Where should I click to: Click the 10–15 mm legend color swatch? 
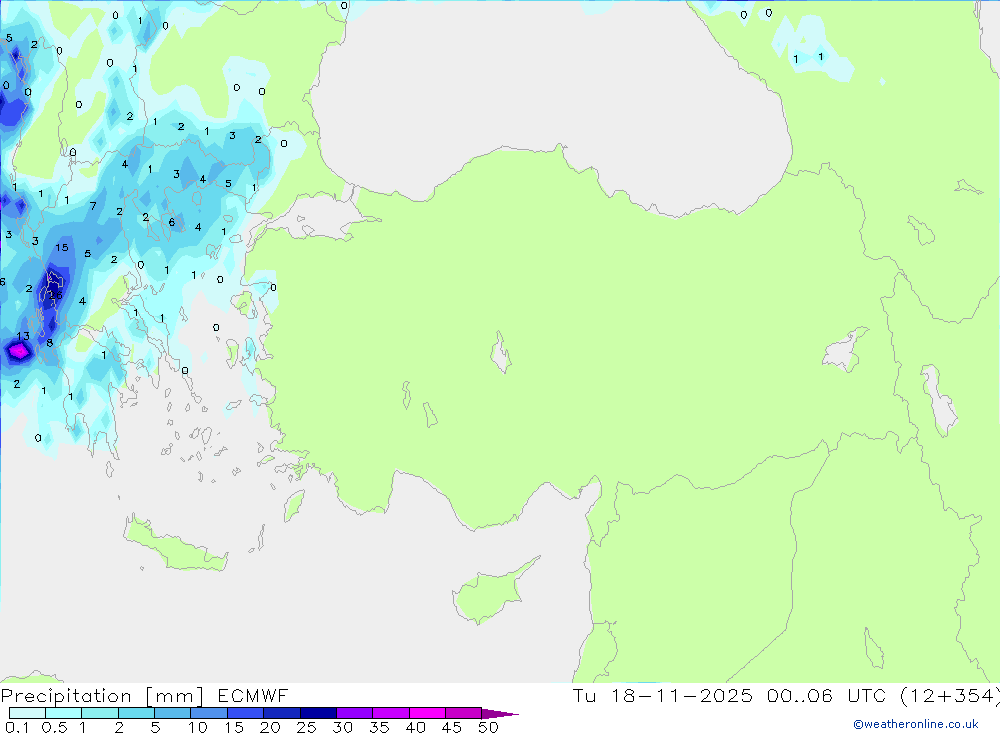209,713
